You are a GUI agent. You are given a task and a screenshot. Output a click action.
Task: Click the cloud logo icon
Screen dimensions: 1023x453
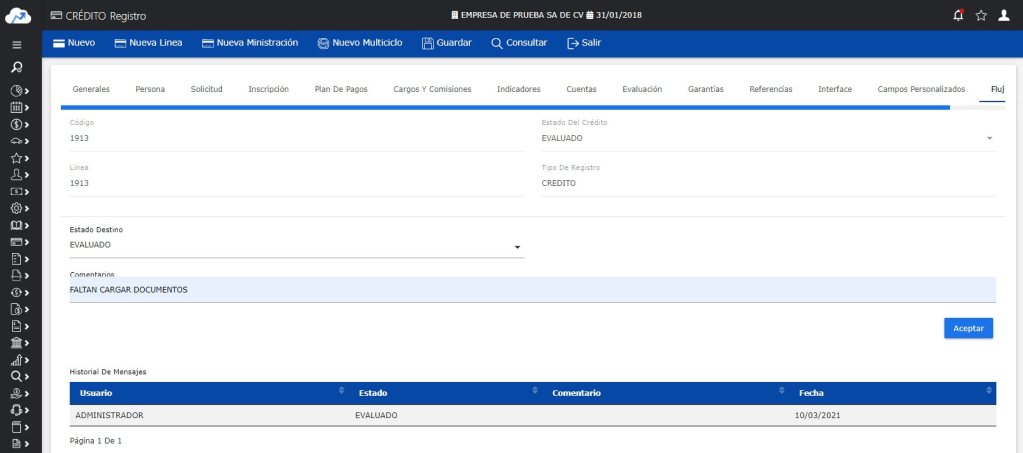coord(19,14)
